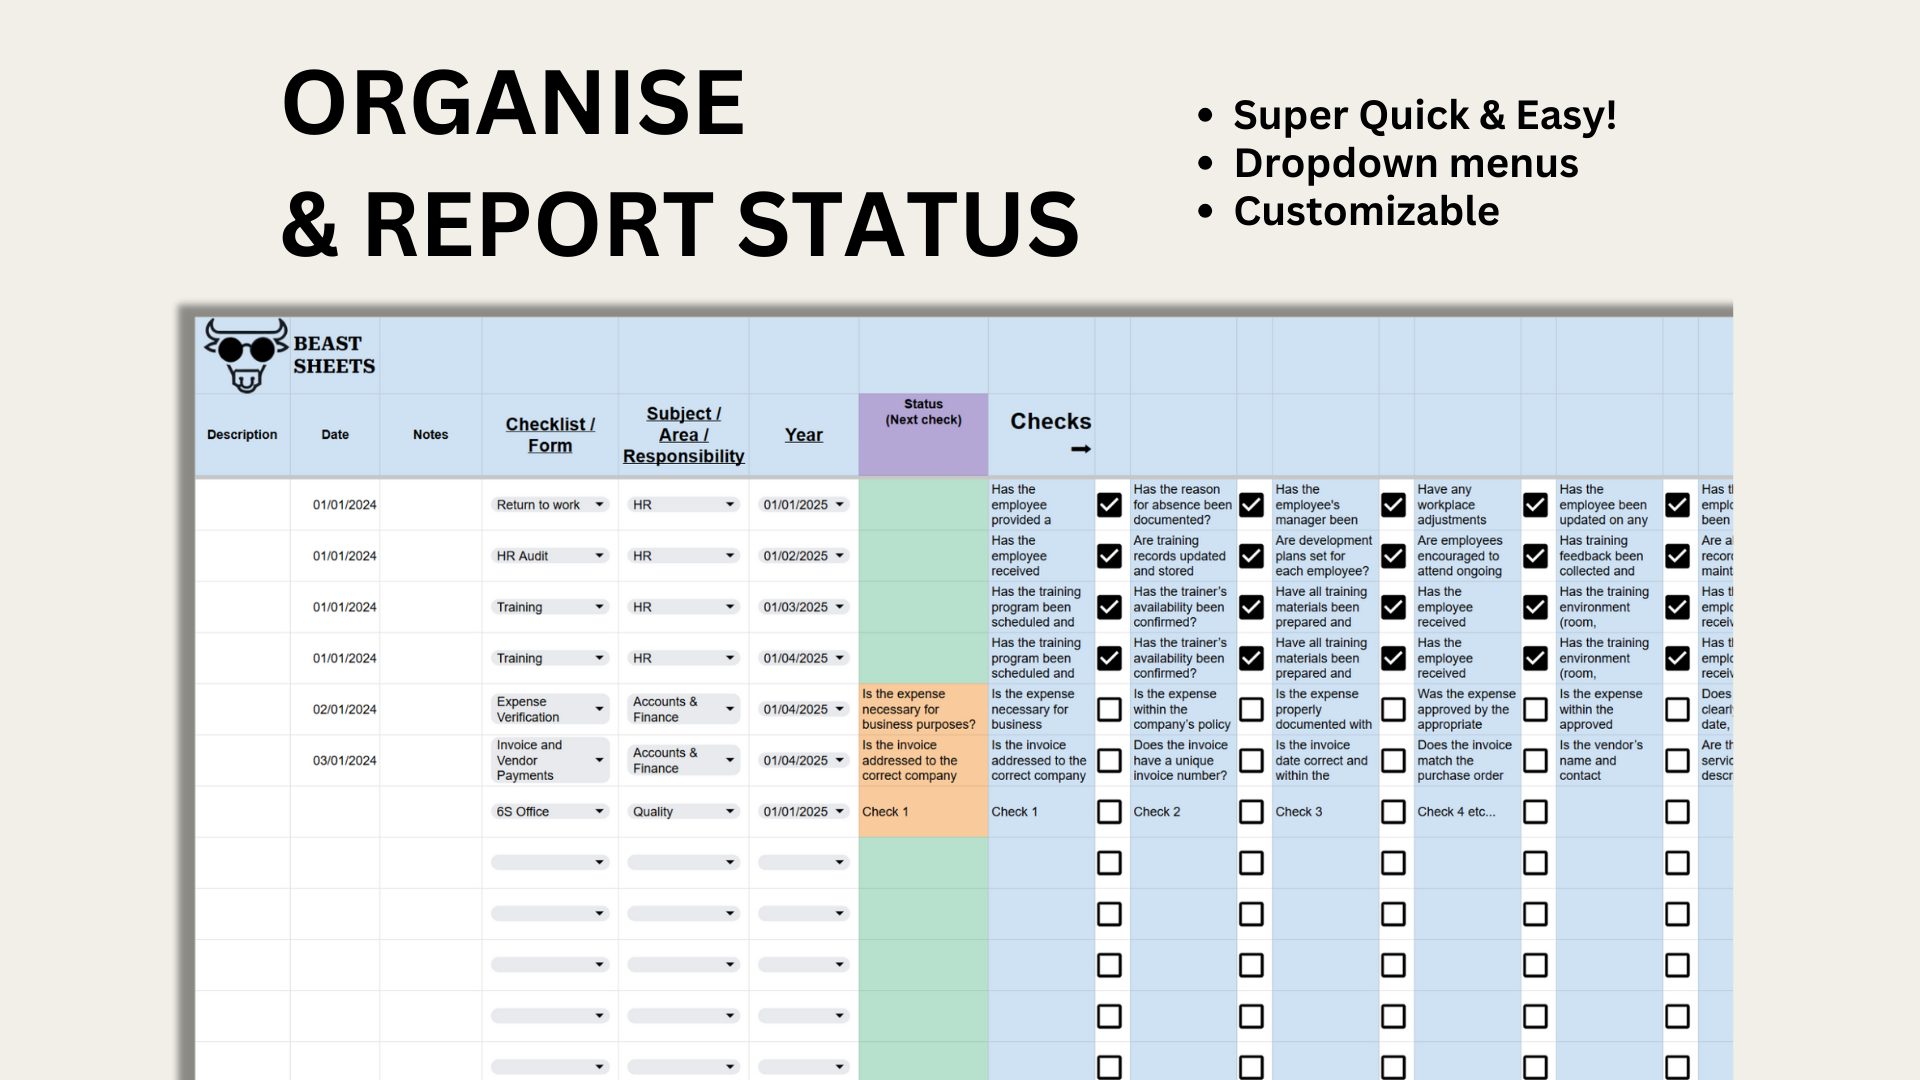Image resolution: width=1920 pixels, height=1080 pixels.
Task: Click the 02/01/2024 date cell
Action: pyautogui.click(x=344, y=710)
